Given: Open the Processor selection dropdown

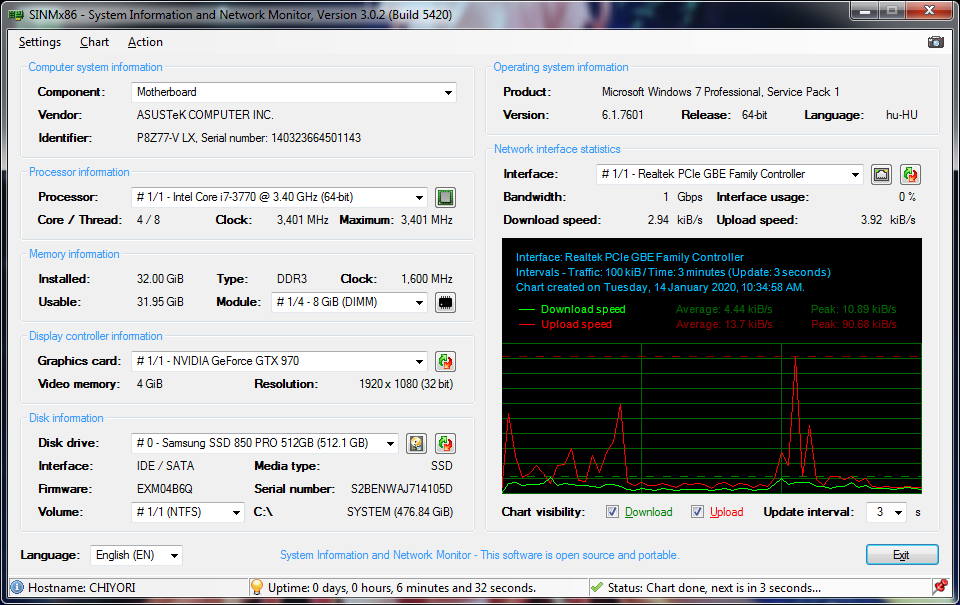Looking at the screenshot, I should [279, 197].
